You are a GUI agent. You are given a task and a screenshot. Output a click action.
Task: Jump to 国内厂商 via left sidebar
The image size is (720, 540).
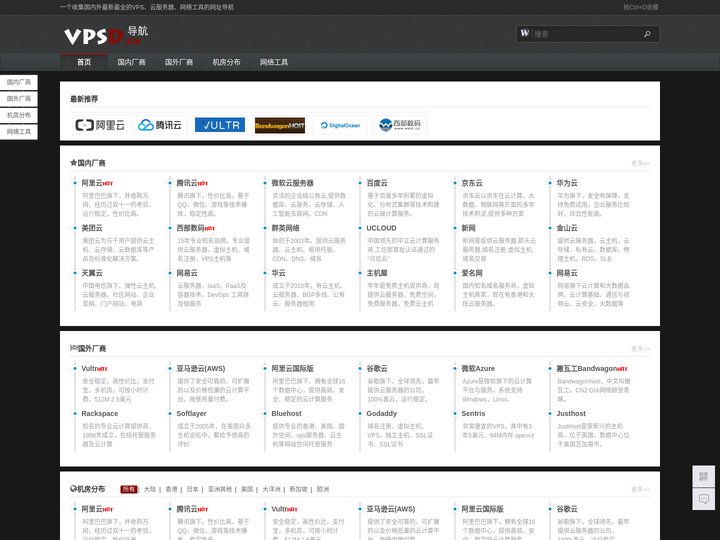pyautogui.click(x=18, y=82)
